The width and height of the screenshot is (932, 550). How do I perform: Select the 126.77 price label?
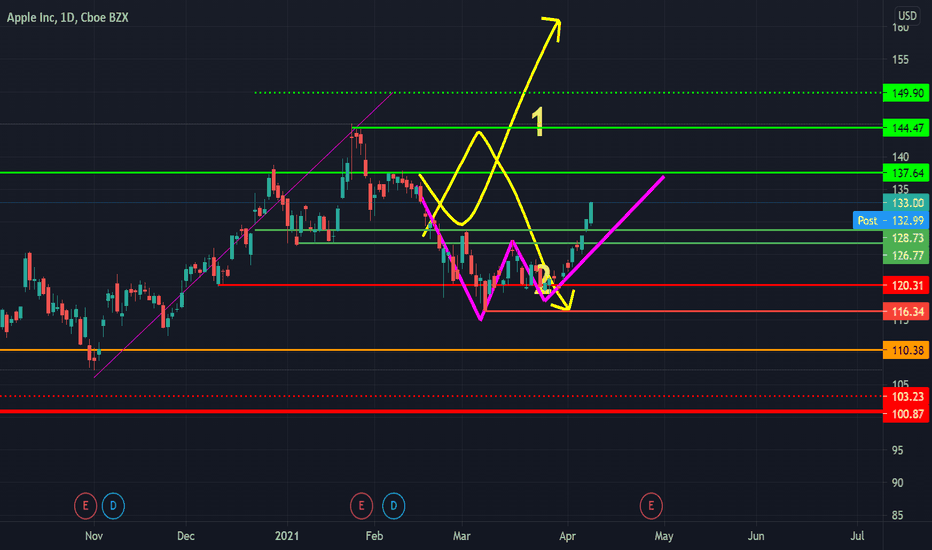[906, 256]
